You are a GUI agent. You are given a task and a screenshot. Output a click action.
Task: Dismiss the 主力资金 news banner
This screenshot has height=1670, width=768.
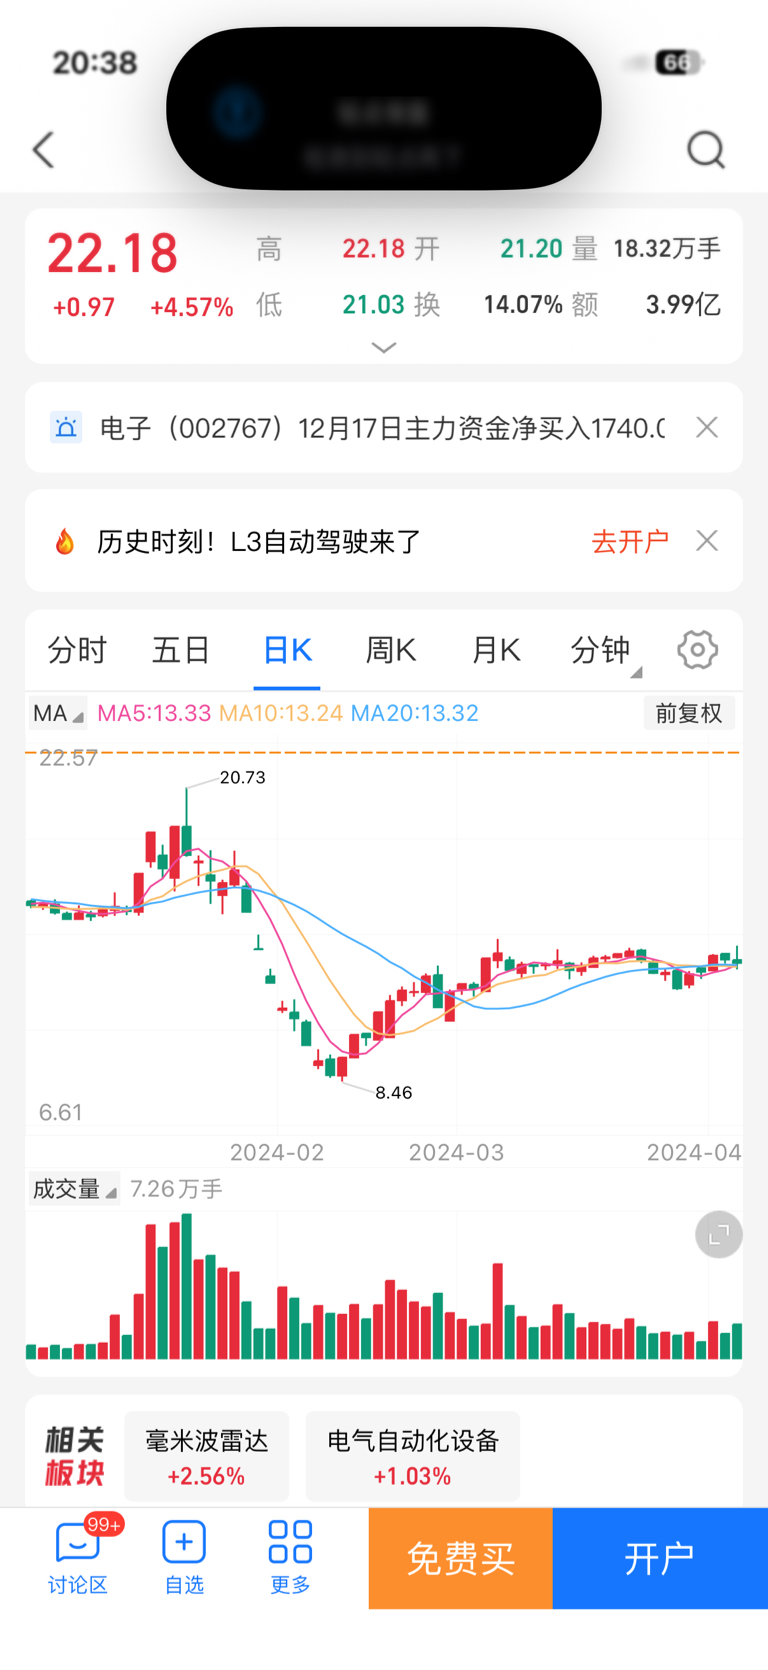coord(707,428)
